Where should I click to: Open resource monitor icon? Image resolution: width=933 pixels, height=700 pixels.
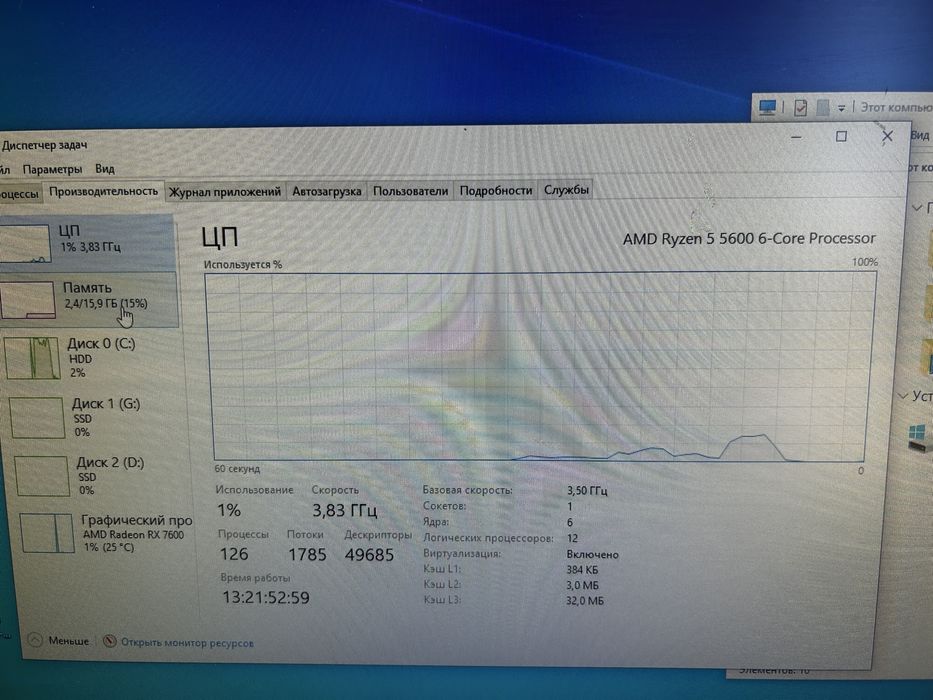tap(109, 641)
